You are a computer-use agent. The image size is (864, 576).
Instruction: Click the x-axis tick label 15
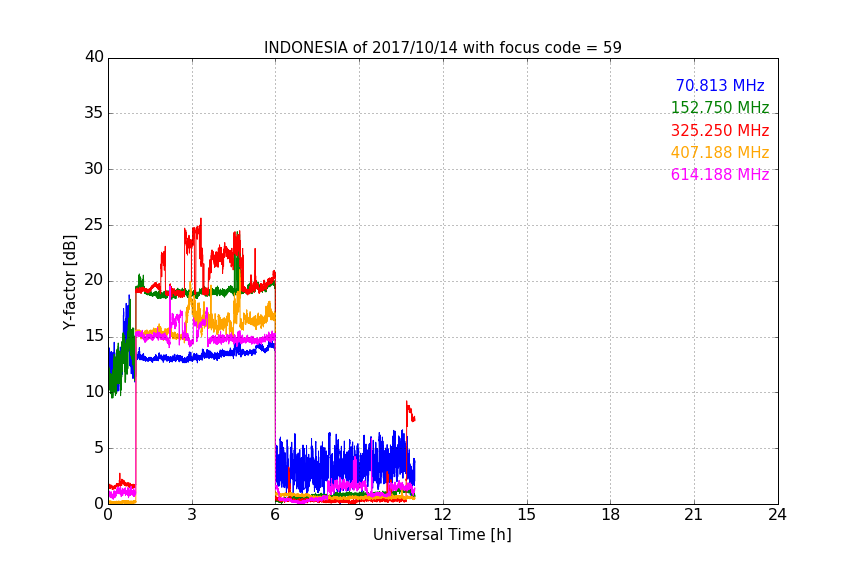point(526,514)
